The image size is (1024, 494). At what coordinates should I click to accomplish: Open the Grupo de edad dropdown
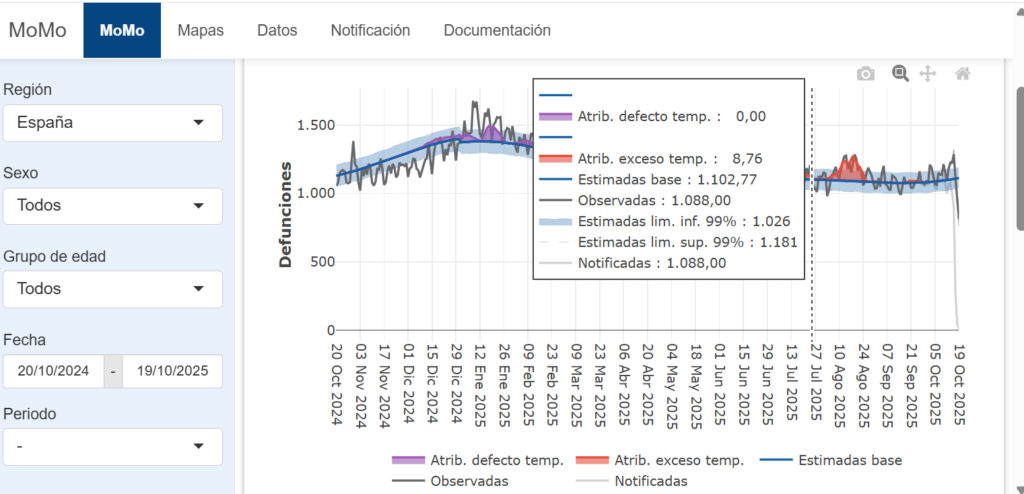pos(112,289)
